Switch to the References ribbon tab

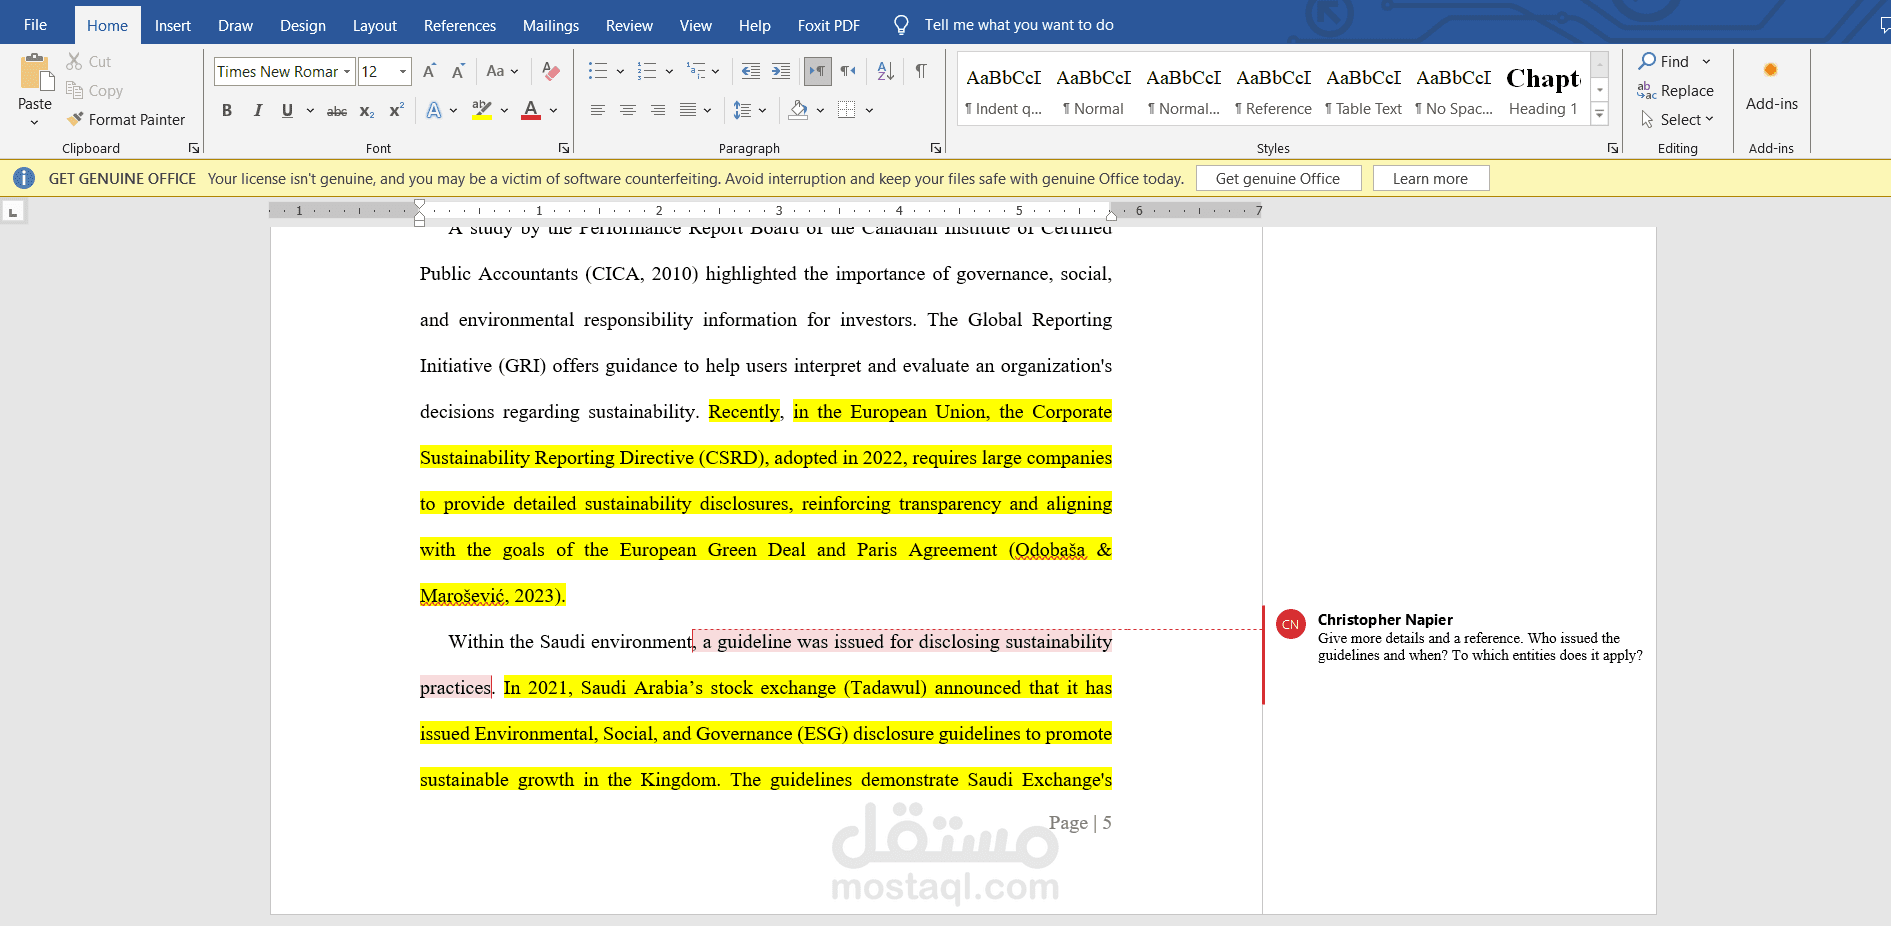click(x=459, y=24)
